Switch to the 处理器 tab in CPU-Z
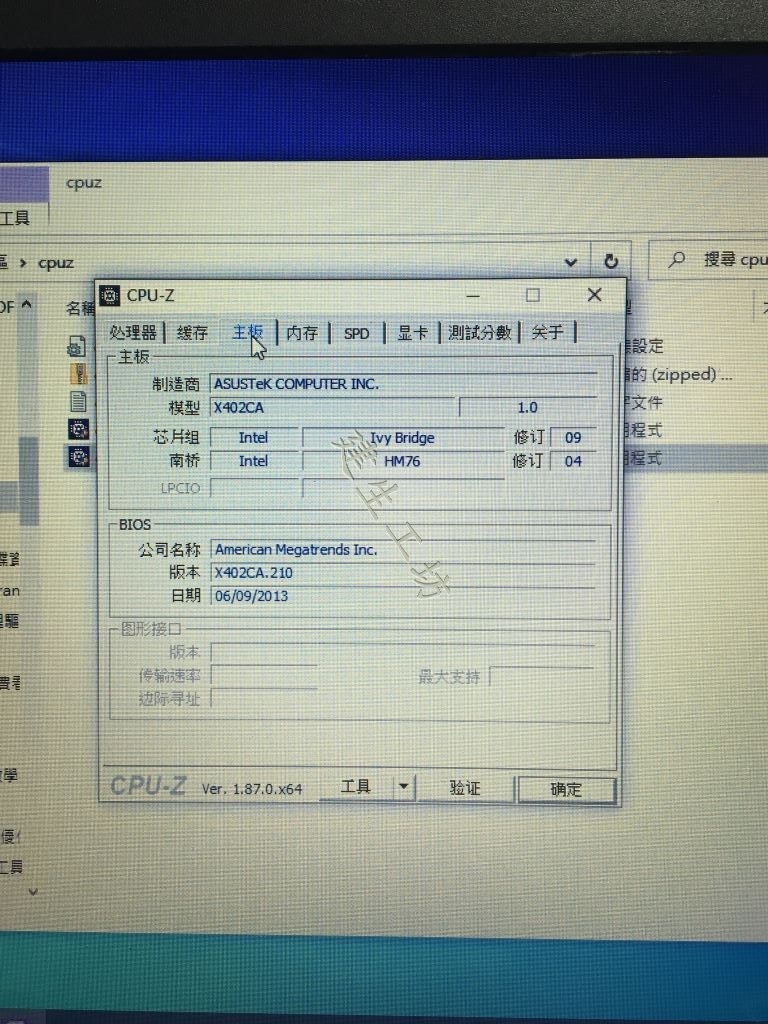Viewport: 768px width, 1024px height. coord(133,332)
